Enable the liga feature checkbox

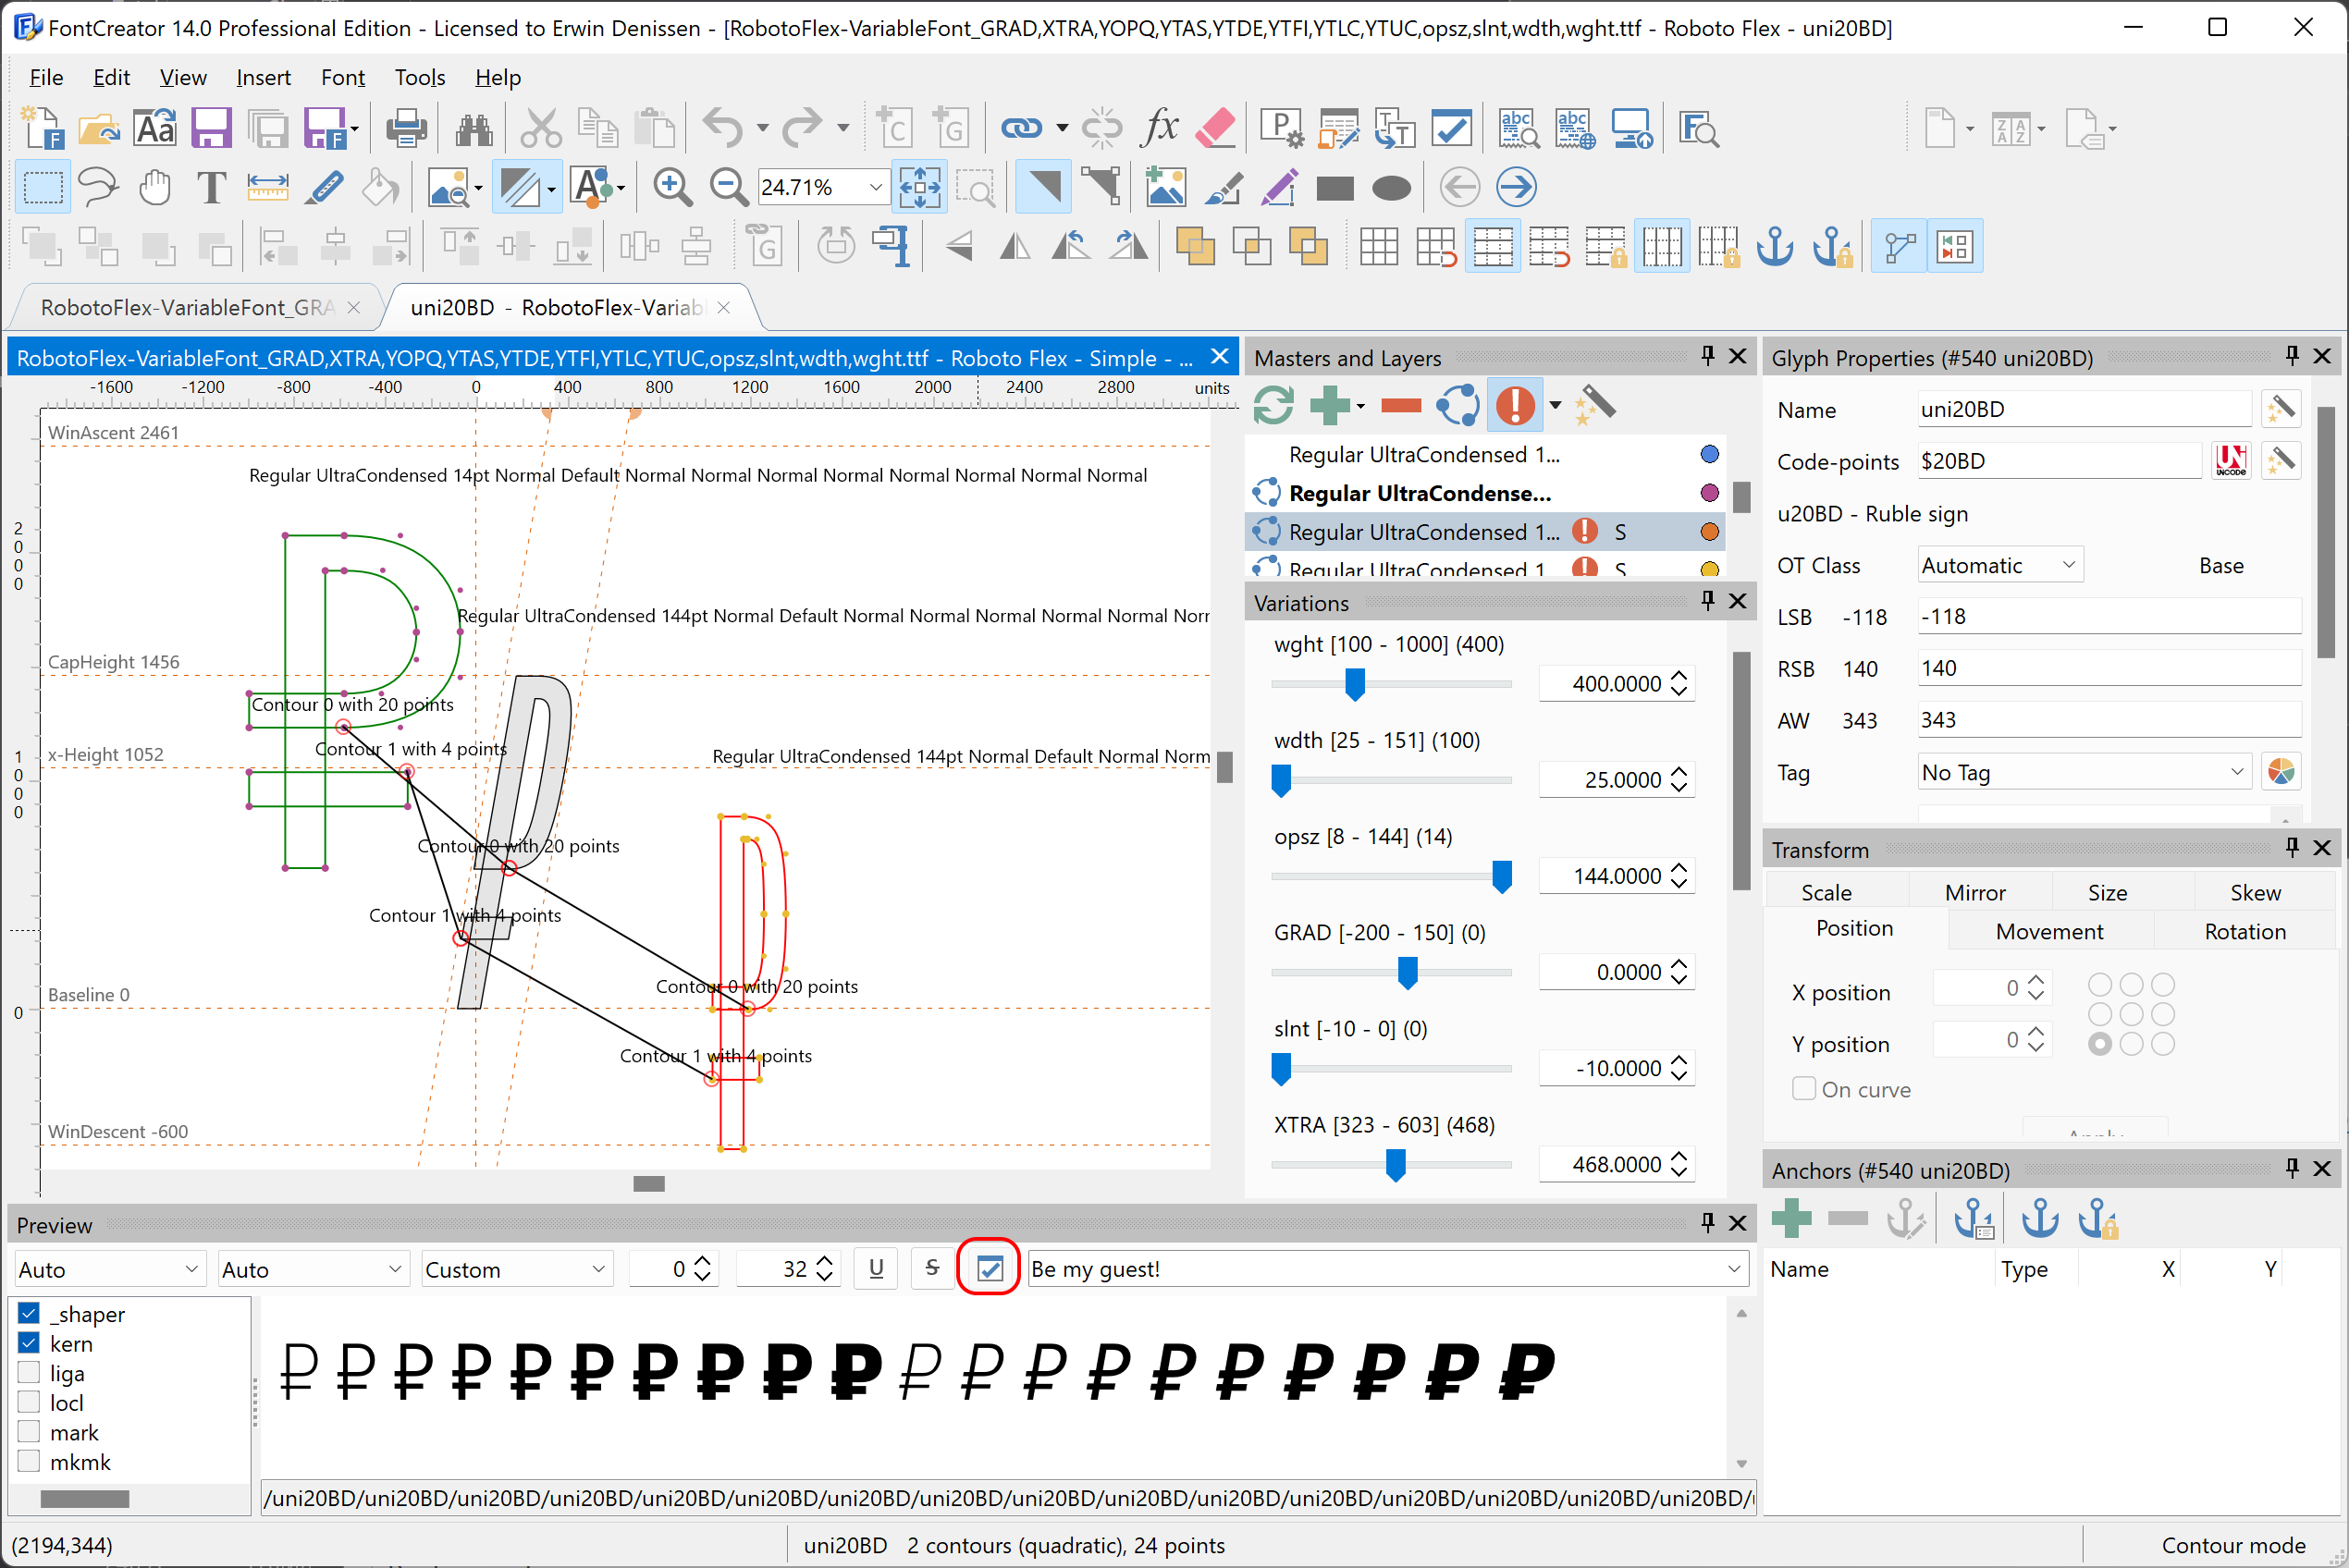click(x=29, y=1372)
